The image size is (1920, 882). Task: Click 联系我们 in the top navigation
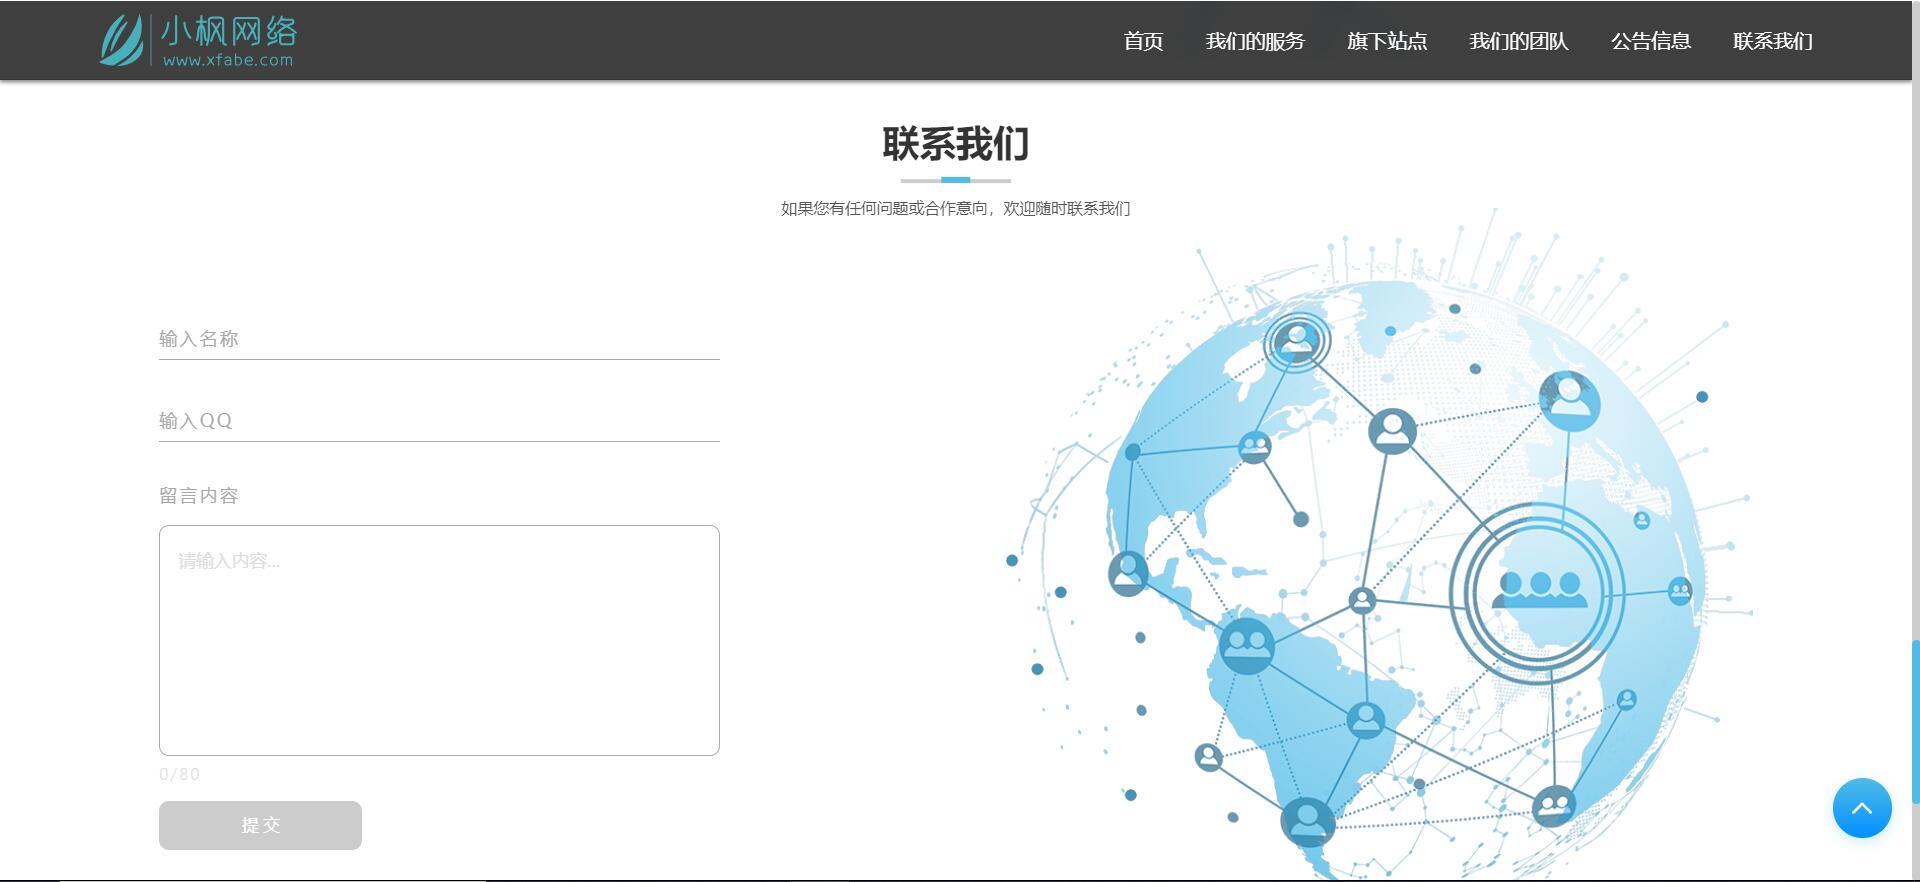[1773, 41]
